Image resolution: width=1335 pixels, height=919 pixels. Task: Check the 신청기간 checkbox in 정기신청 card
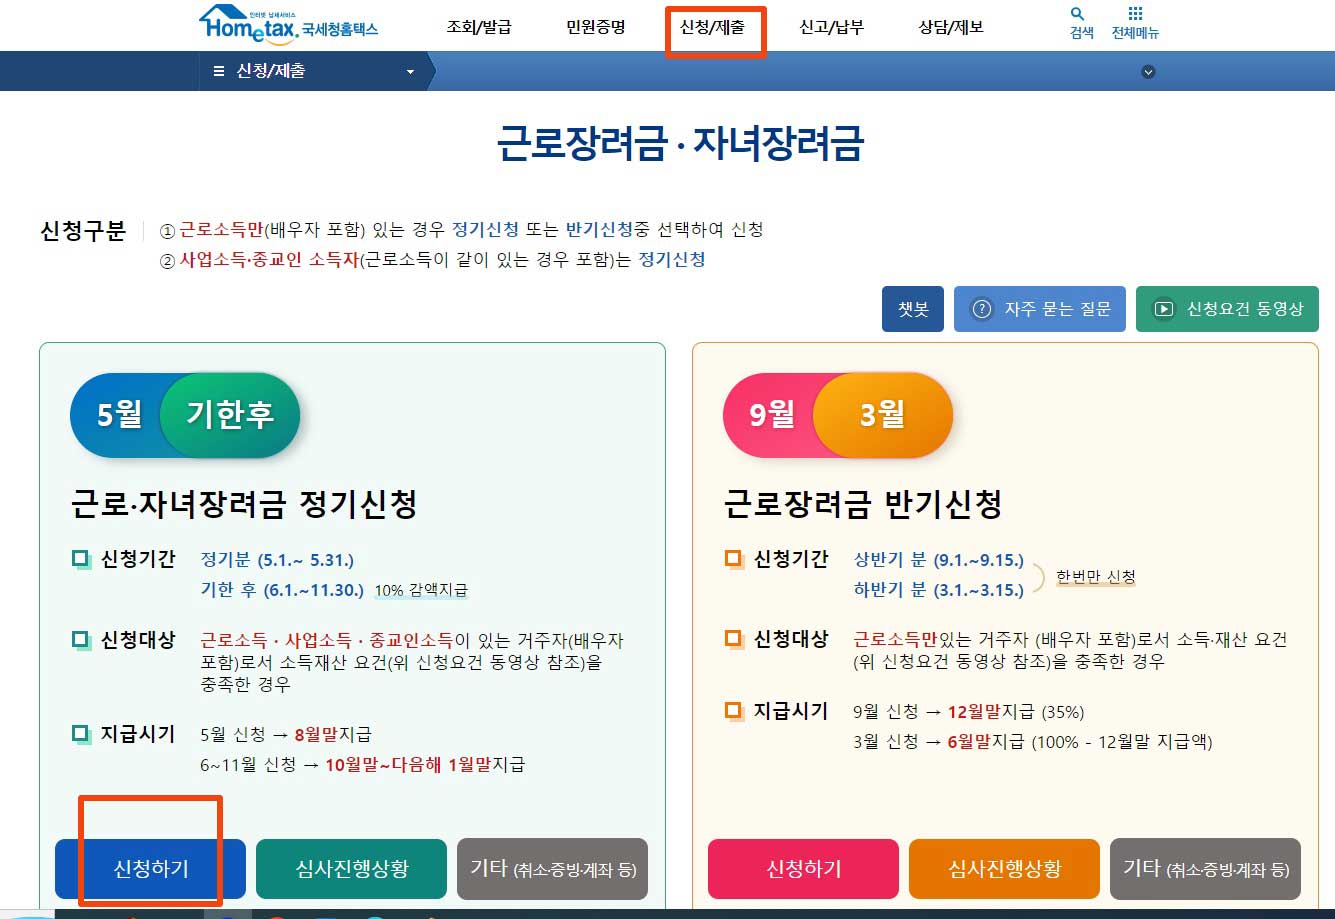[81, 559]
